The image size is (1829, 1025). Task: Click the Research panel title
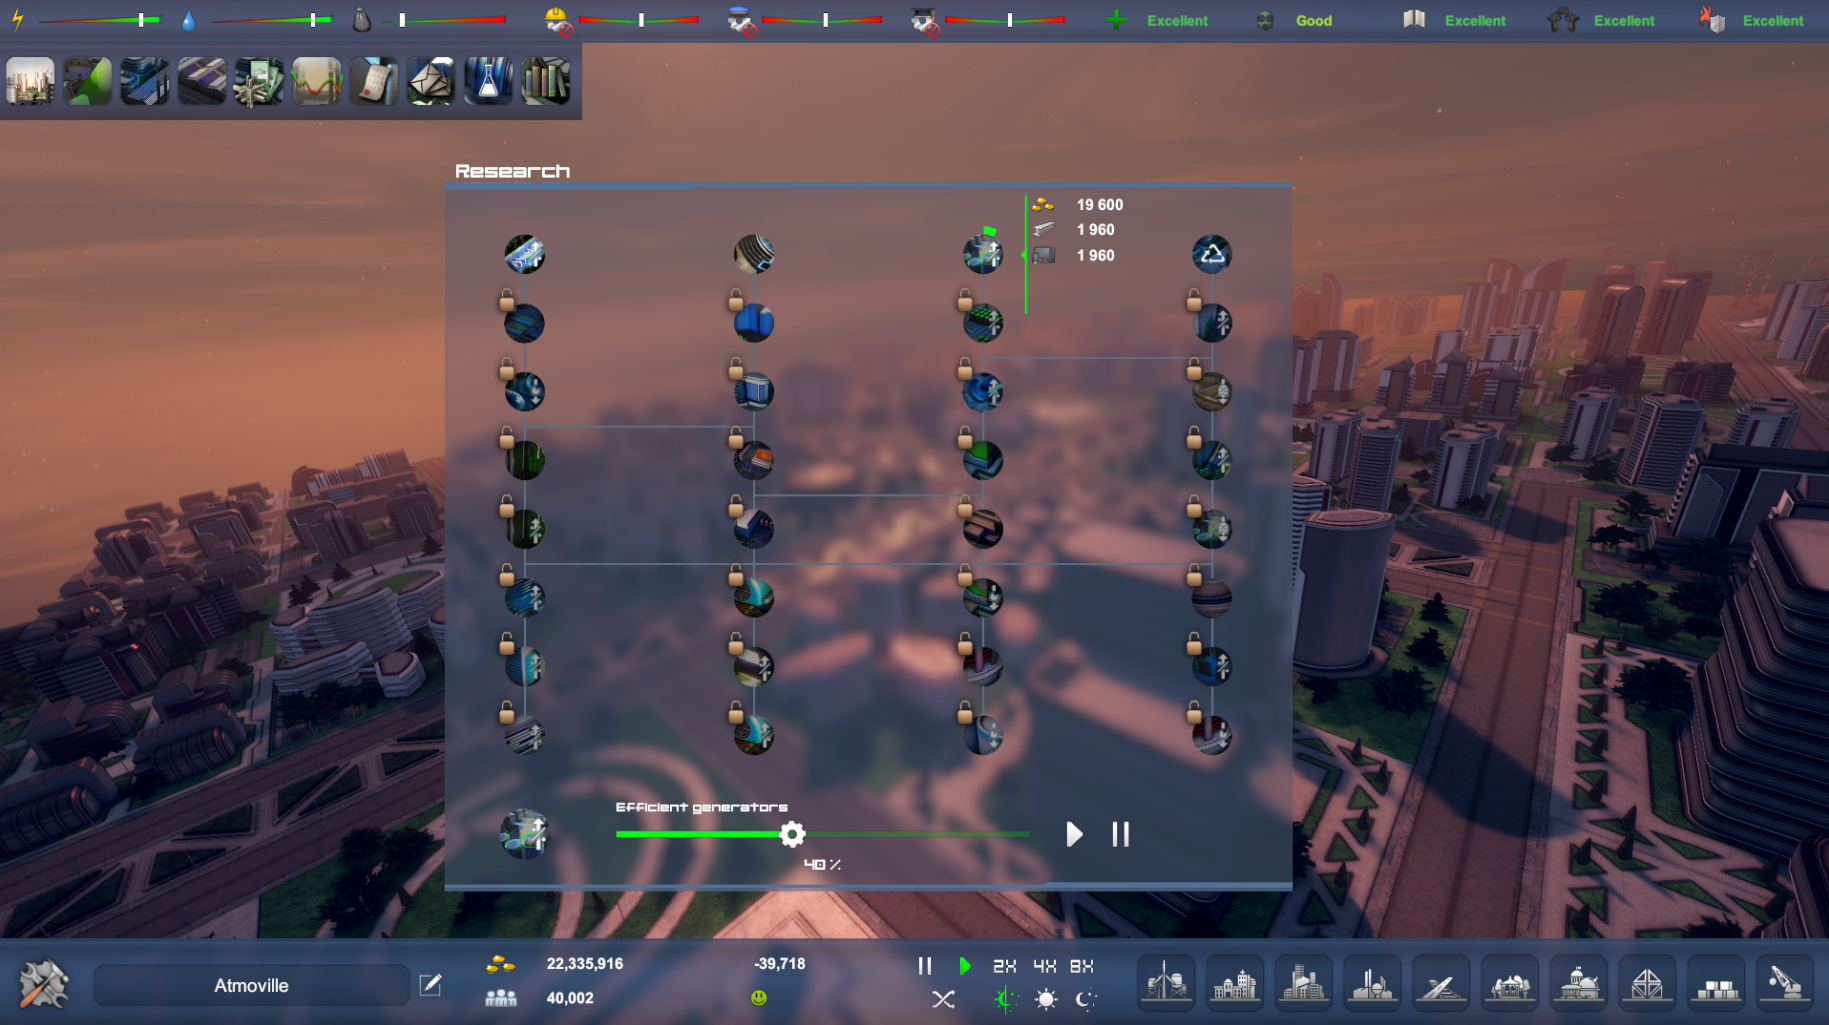coord(512,171)
